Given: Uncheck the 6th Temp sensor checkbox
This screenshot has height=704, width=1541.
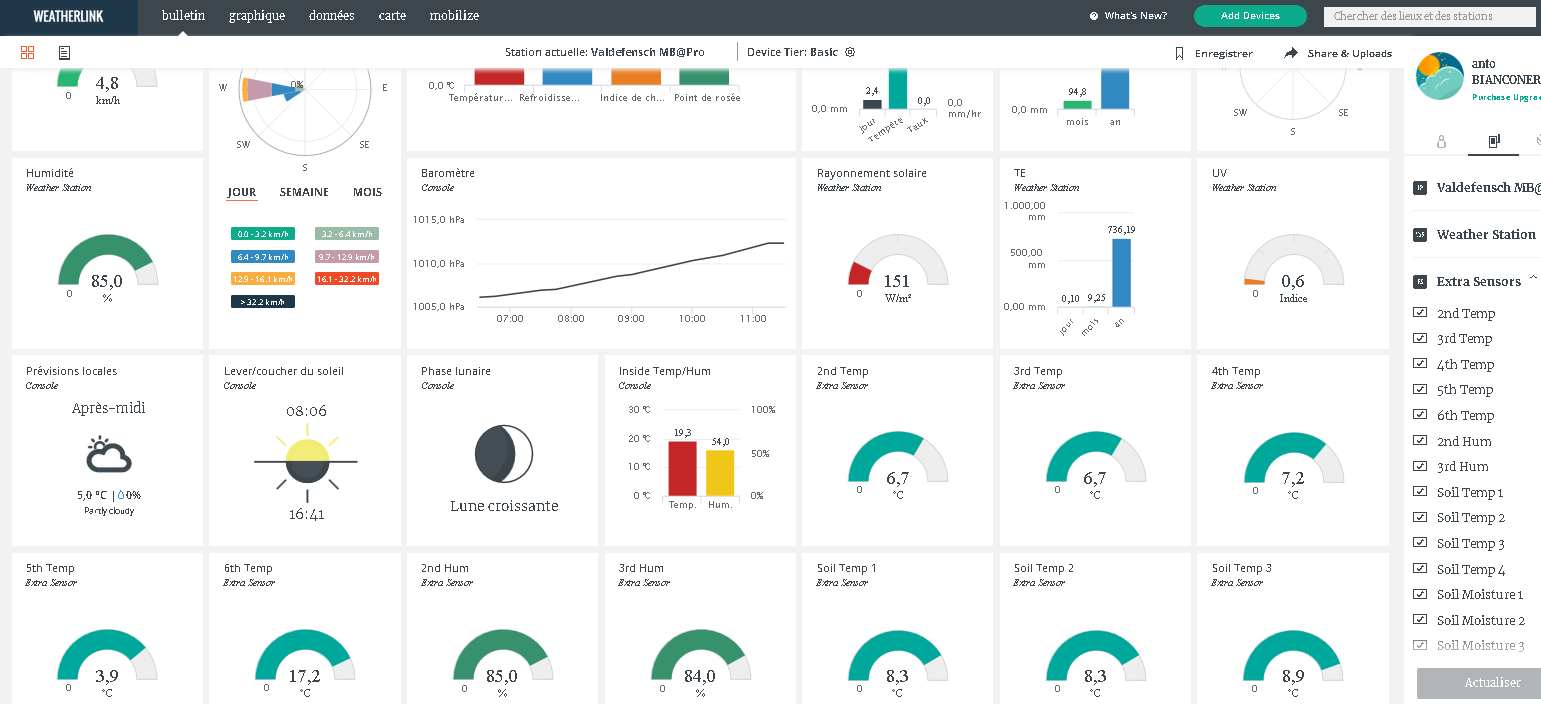Looking at the screenshot, I should point(1420,415).
